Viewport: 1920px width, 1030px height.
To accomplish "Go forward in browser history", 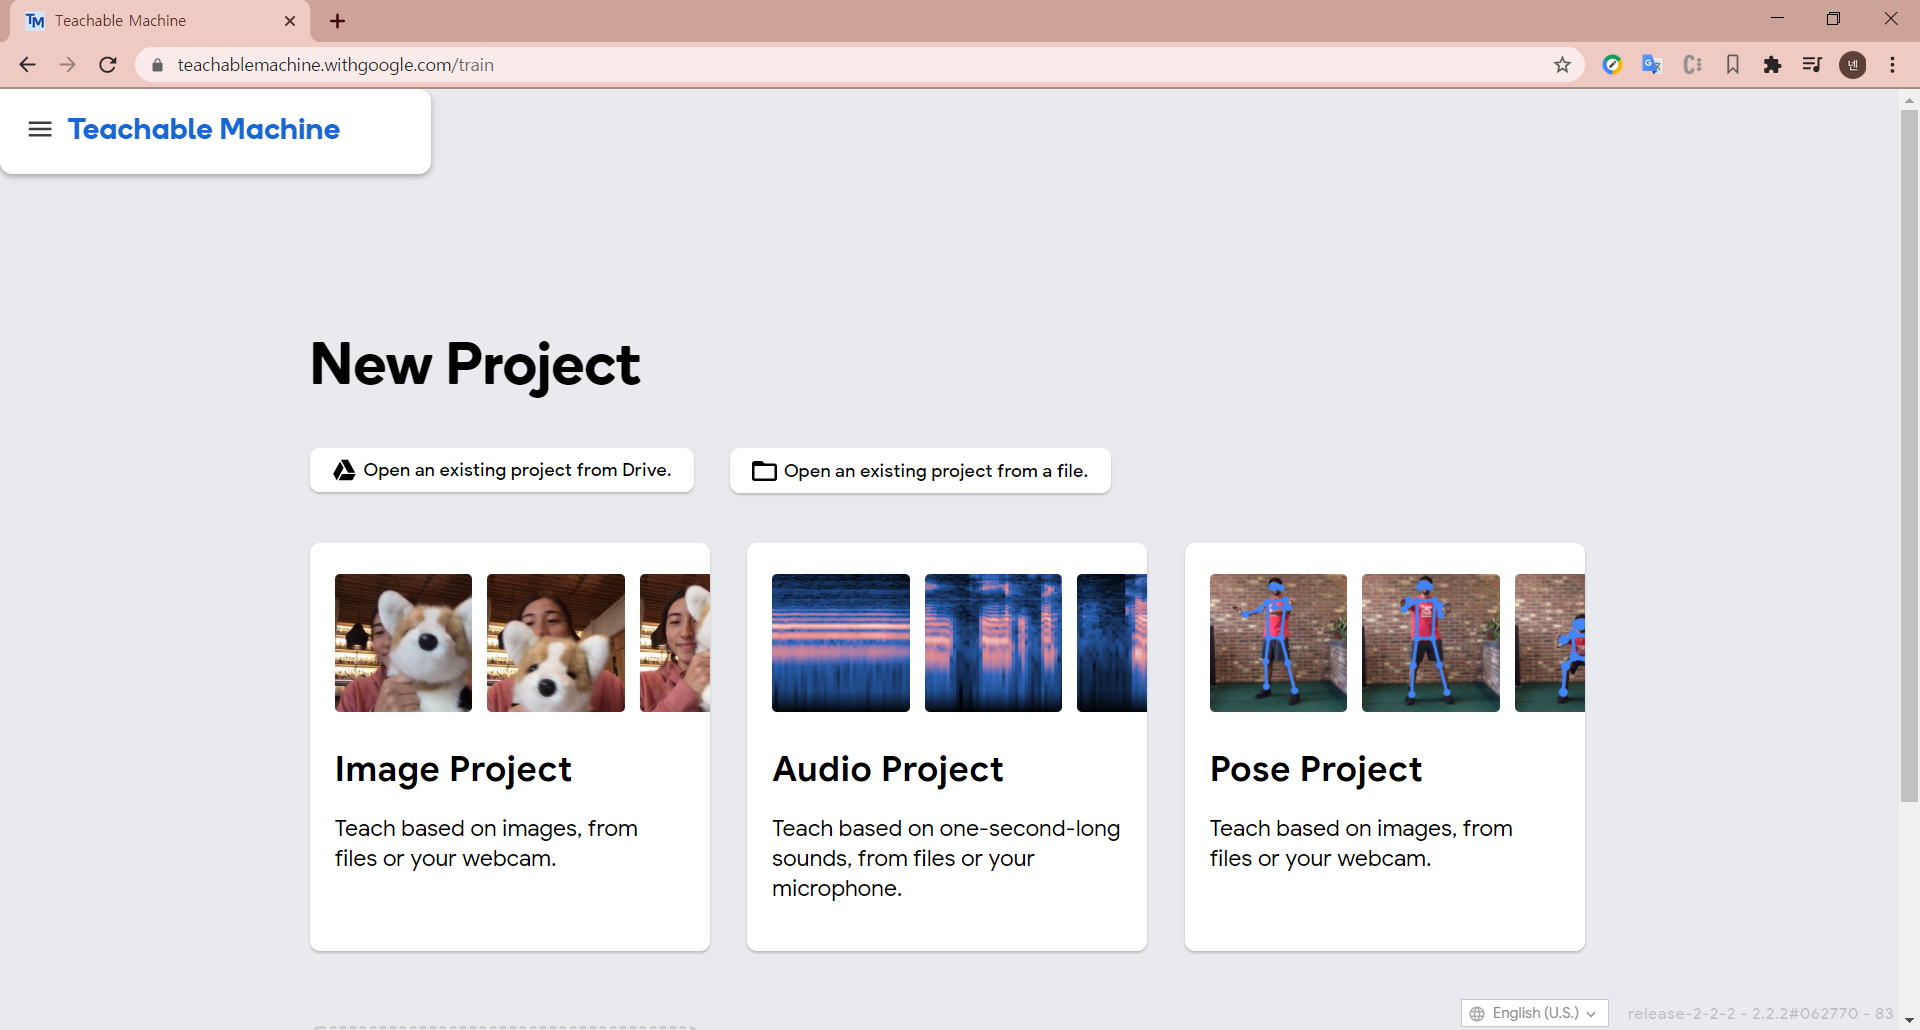I will pos(67,65).
